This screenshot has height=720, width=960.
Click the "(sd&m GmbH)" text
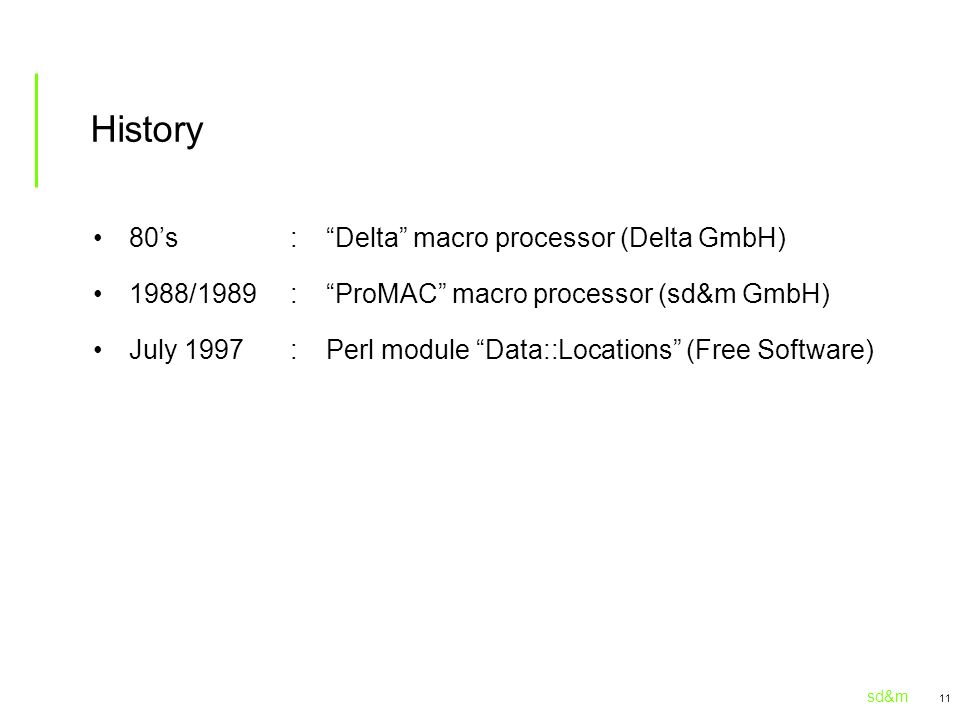pyautogui.click(x=744, y=294)
